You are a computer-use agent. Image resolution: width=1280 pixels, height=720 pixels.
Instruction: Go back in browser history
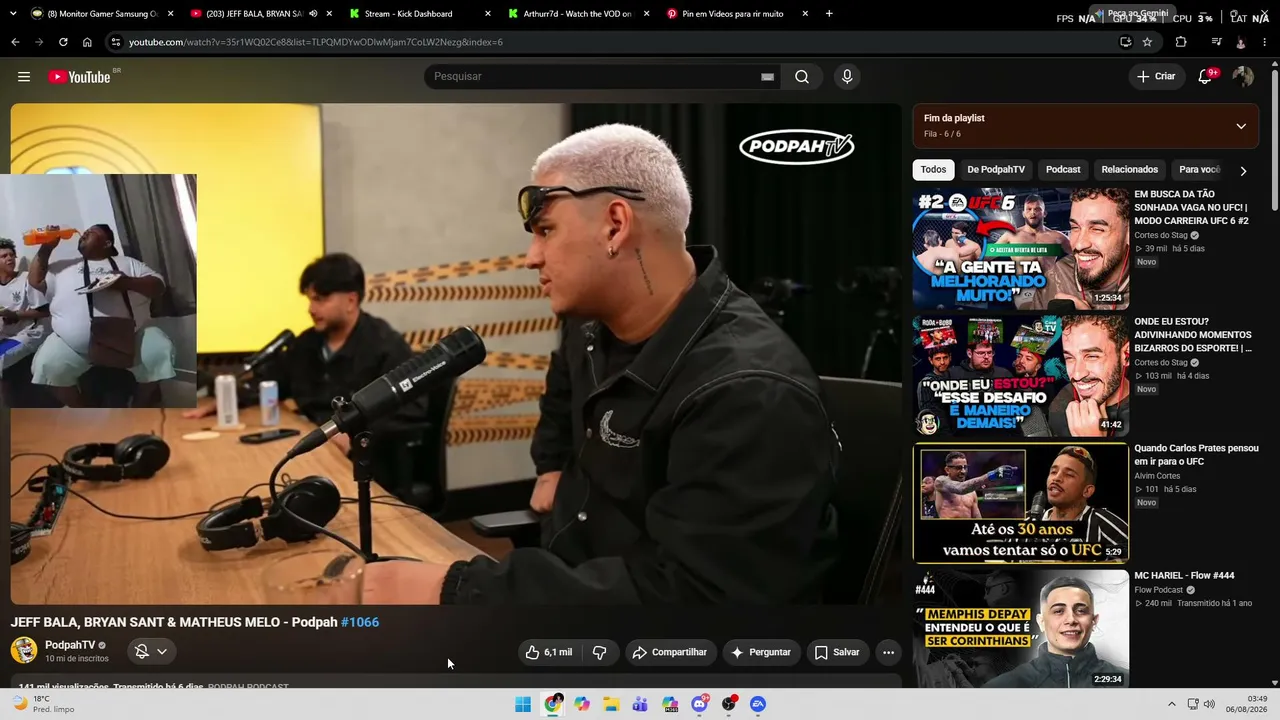[x=15, y=42]
